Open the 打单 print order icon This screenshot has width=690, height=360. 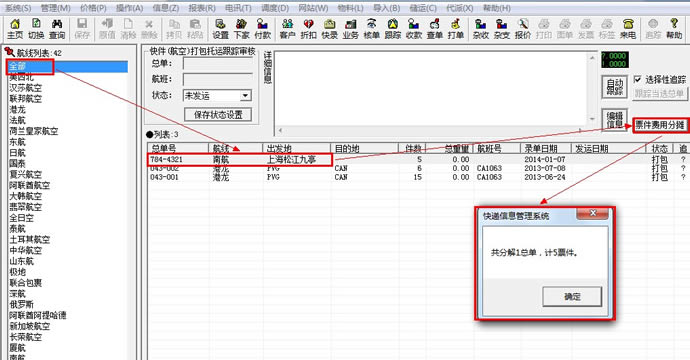click(x=455, y=29)
